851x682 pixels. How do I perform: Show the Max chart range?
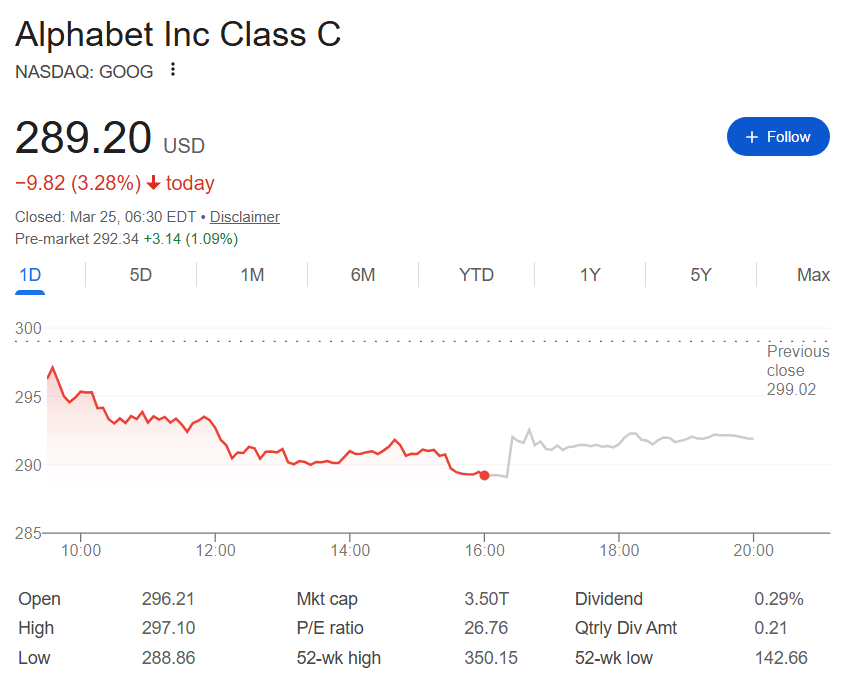[813, 275]
